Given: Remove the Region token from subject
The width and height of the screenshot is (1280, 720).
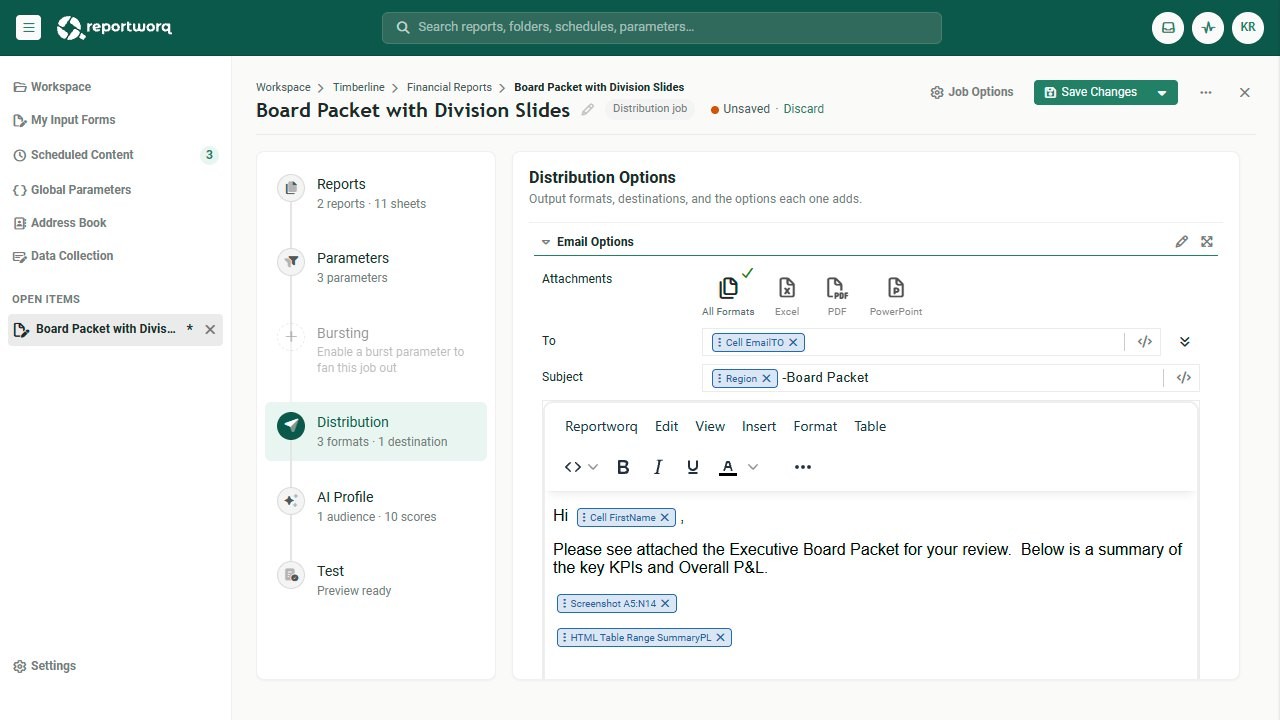Looking at the screenshot, I should point(766,378).
